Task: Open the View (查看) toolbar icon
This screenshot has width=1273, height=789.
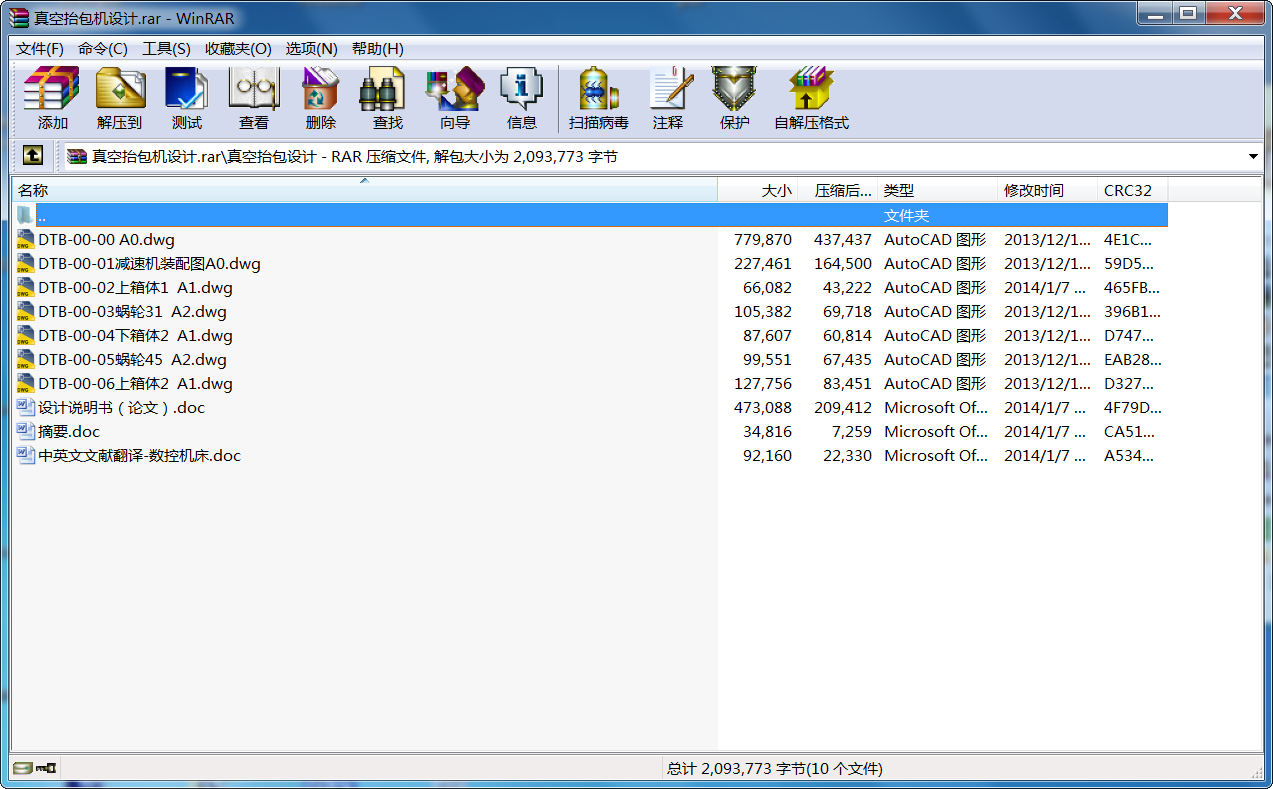Action: click(254, 97)
